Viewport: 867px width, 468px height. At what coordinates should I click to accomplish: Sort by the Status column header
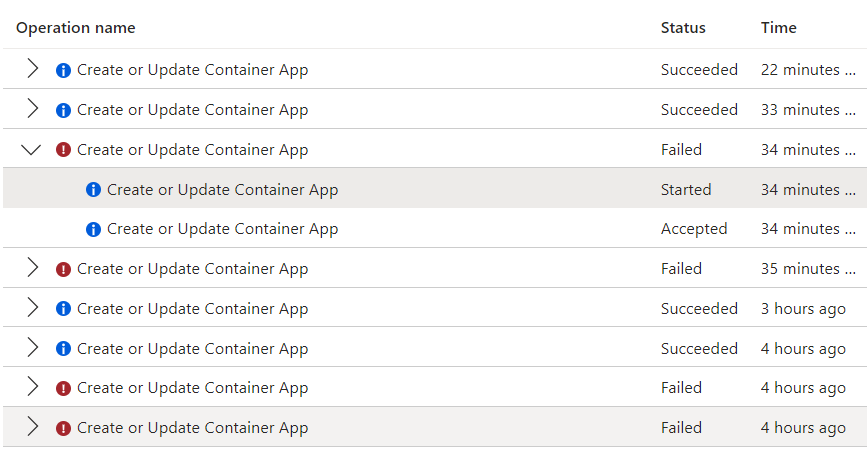[x=683, y=28]
